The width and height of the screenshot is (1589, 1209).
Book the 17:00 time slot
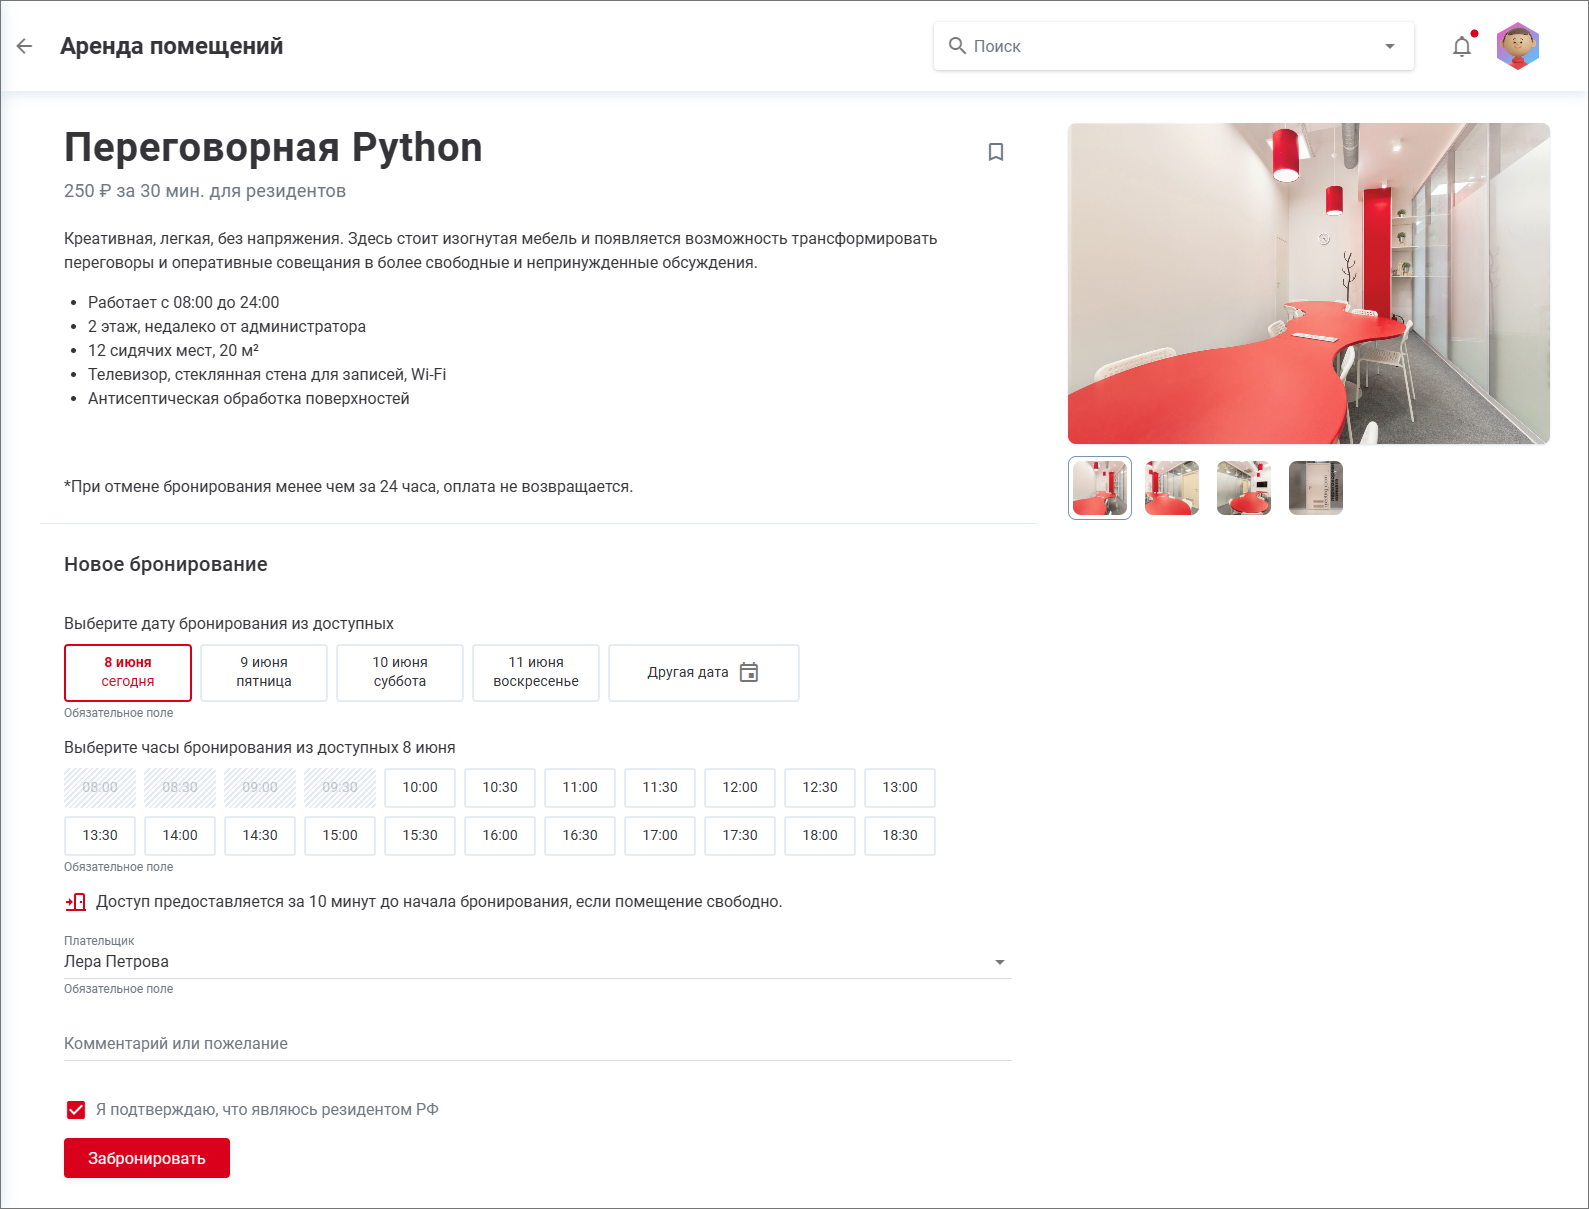point(660,836)
